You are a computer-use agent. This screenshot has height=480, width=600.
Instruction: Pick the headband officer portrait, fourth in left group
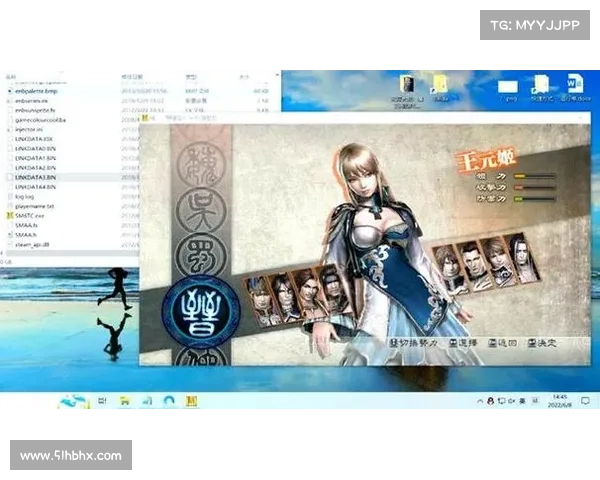332,290
